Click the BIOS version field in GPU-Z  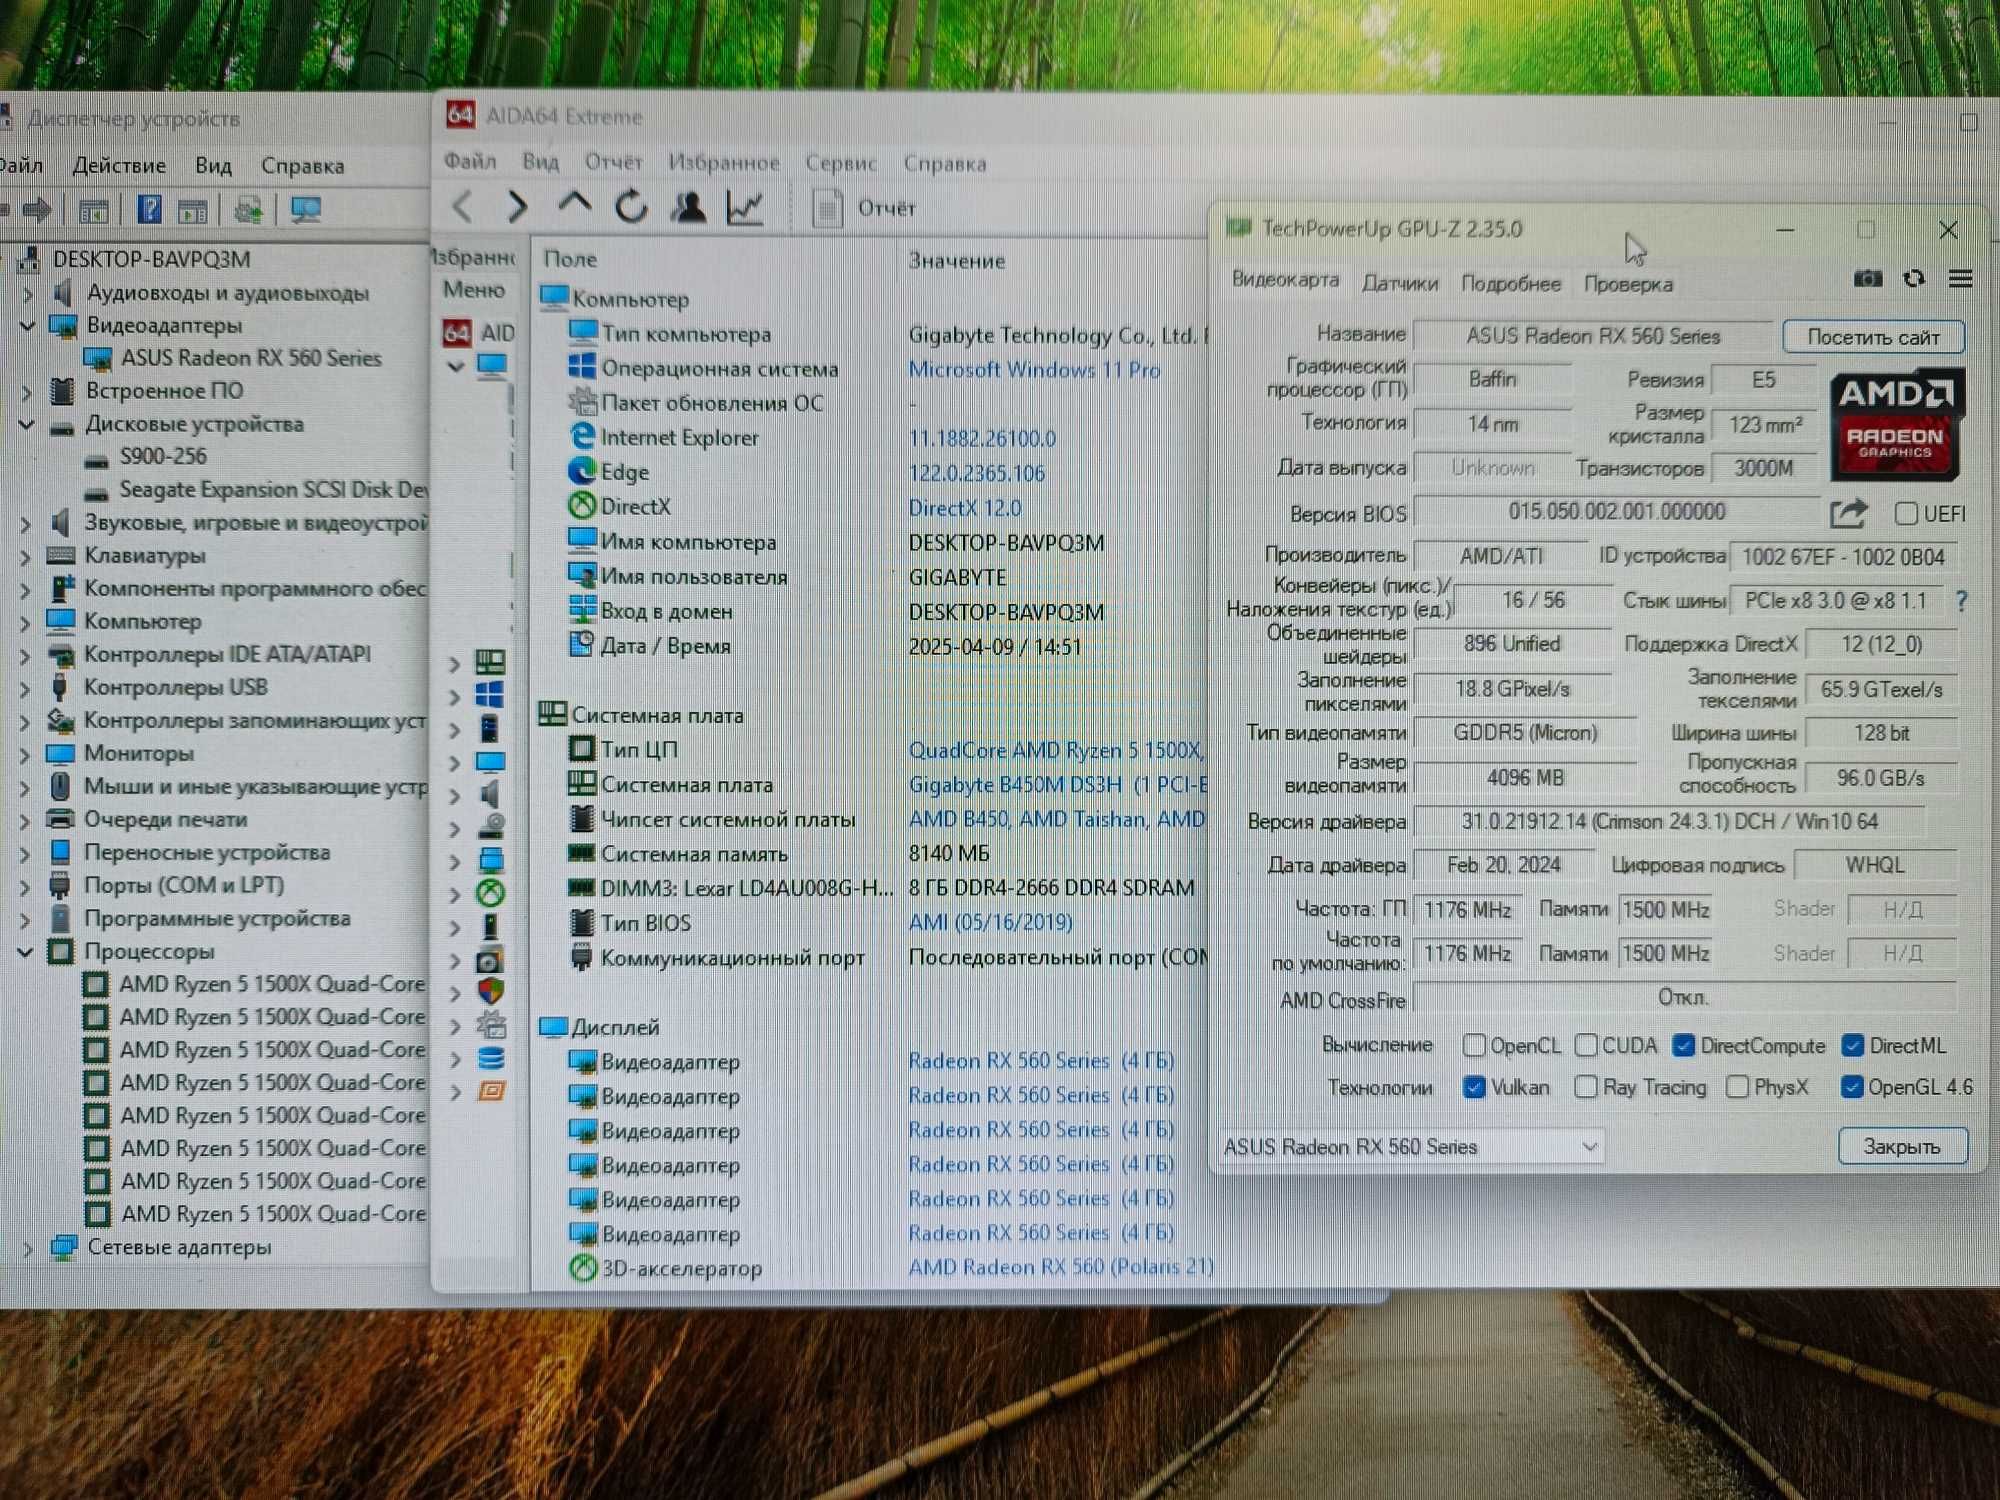tap(1617, 512)
